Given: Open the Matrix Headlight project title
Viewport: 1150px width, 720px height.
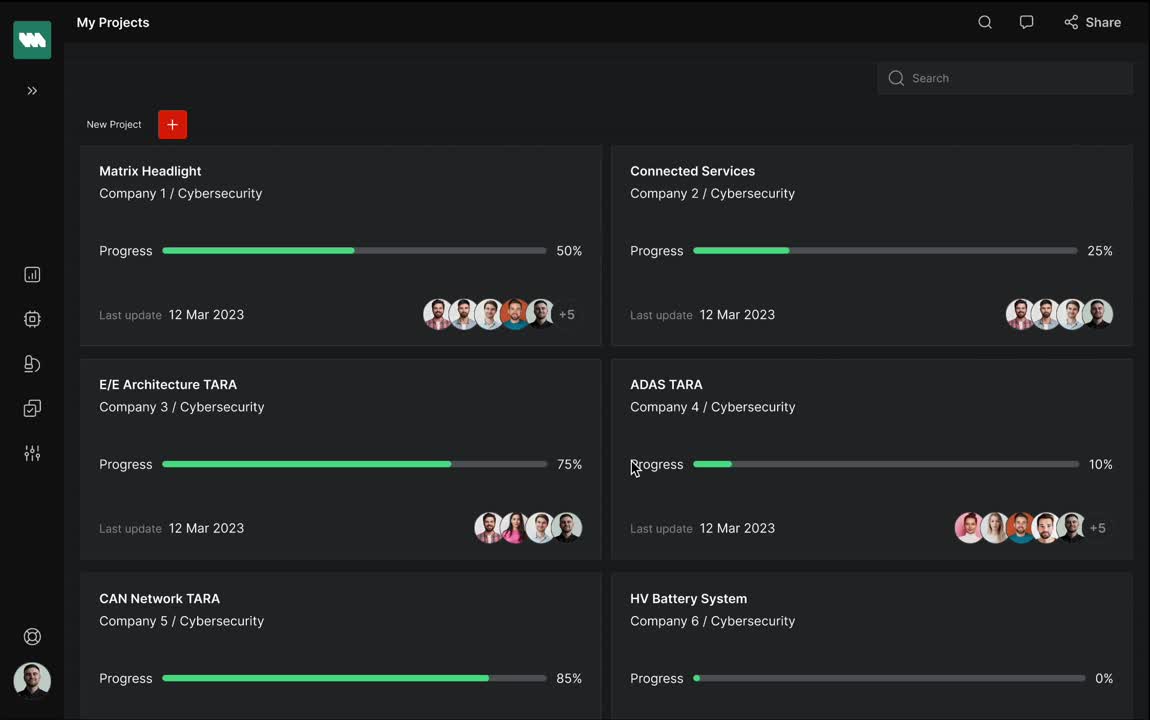Looking at the screenshot, I should pos(150,171).
